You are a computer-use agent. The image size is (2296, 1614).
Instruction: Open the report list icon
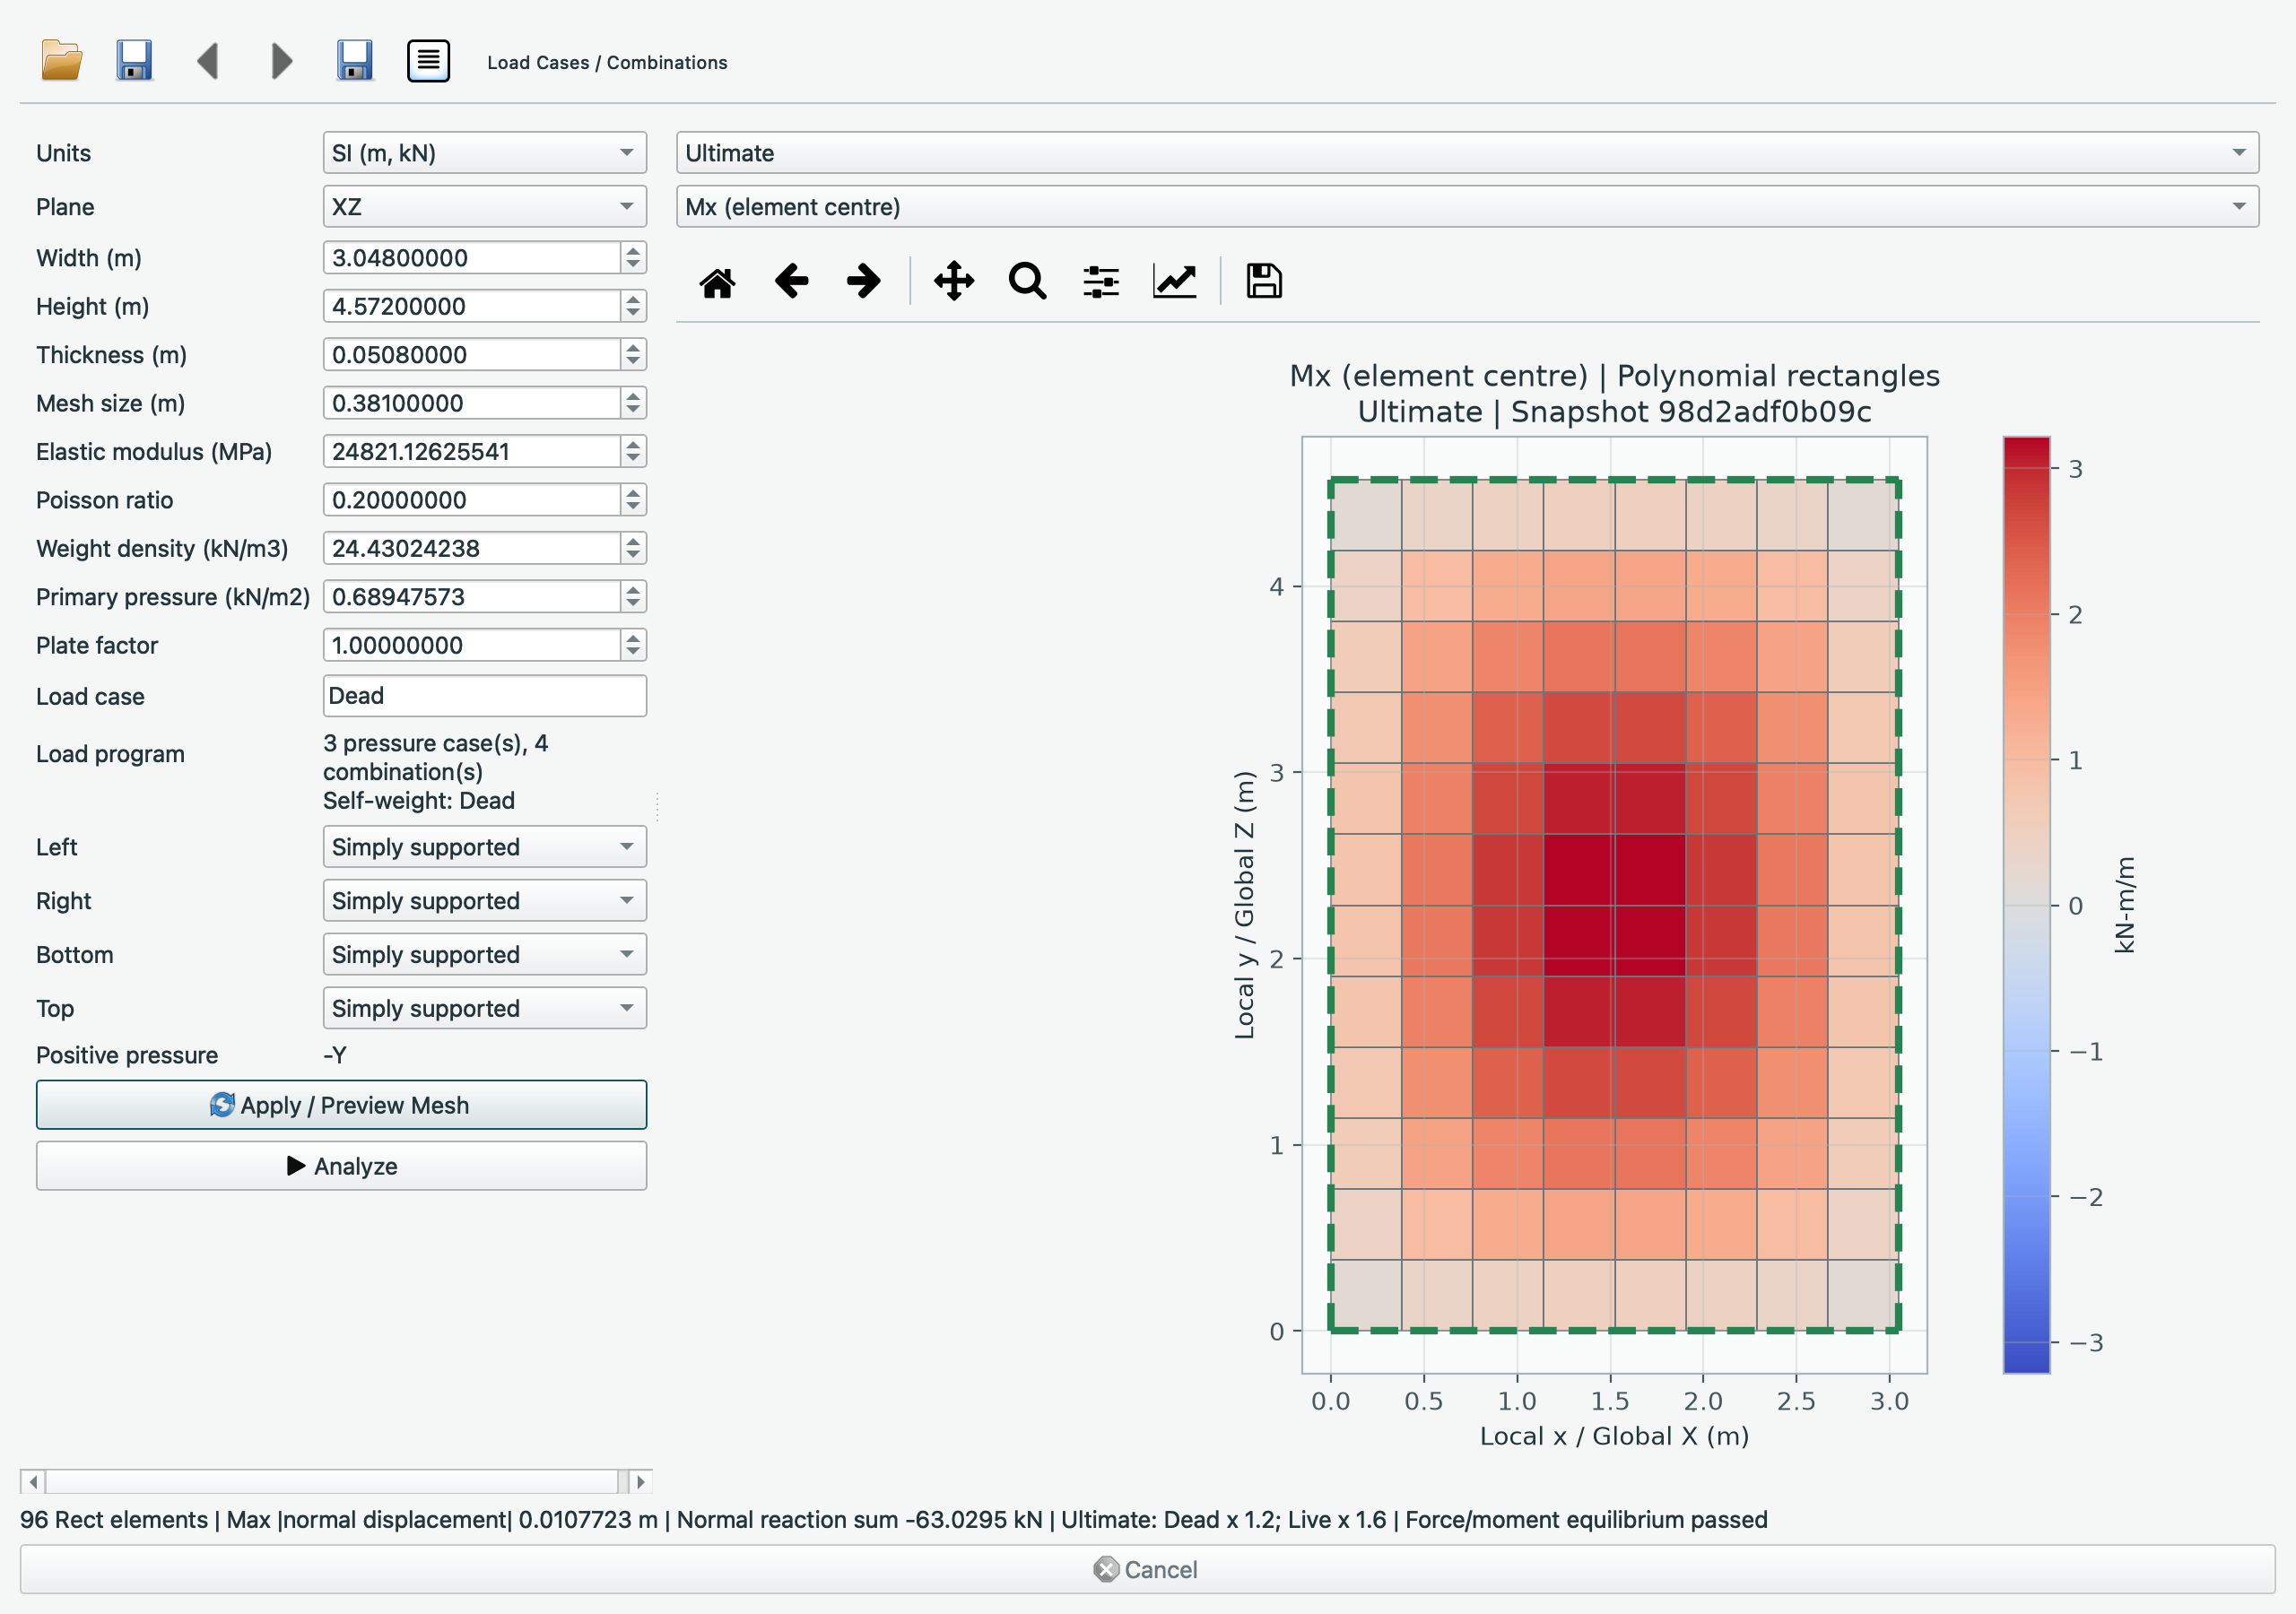[428, 61]
